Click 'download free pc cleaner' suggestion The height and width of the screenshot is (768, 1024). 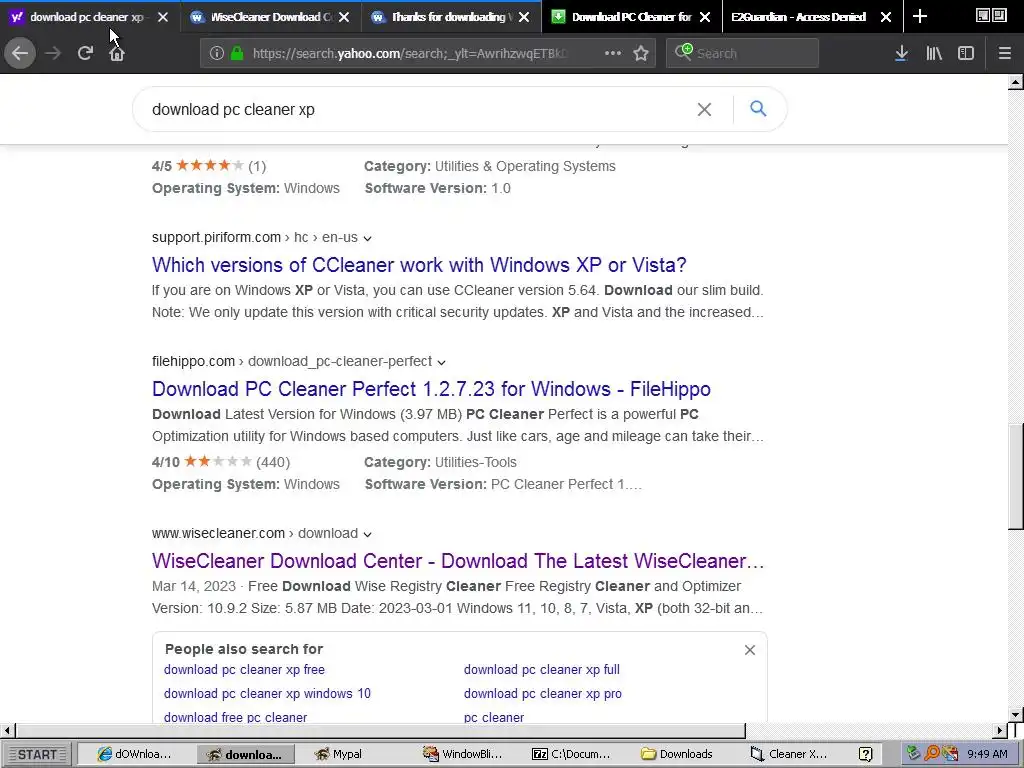click(x=235, y=717)
